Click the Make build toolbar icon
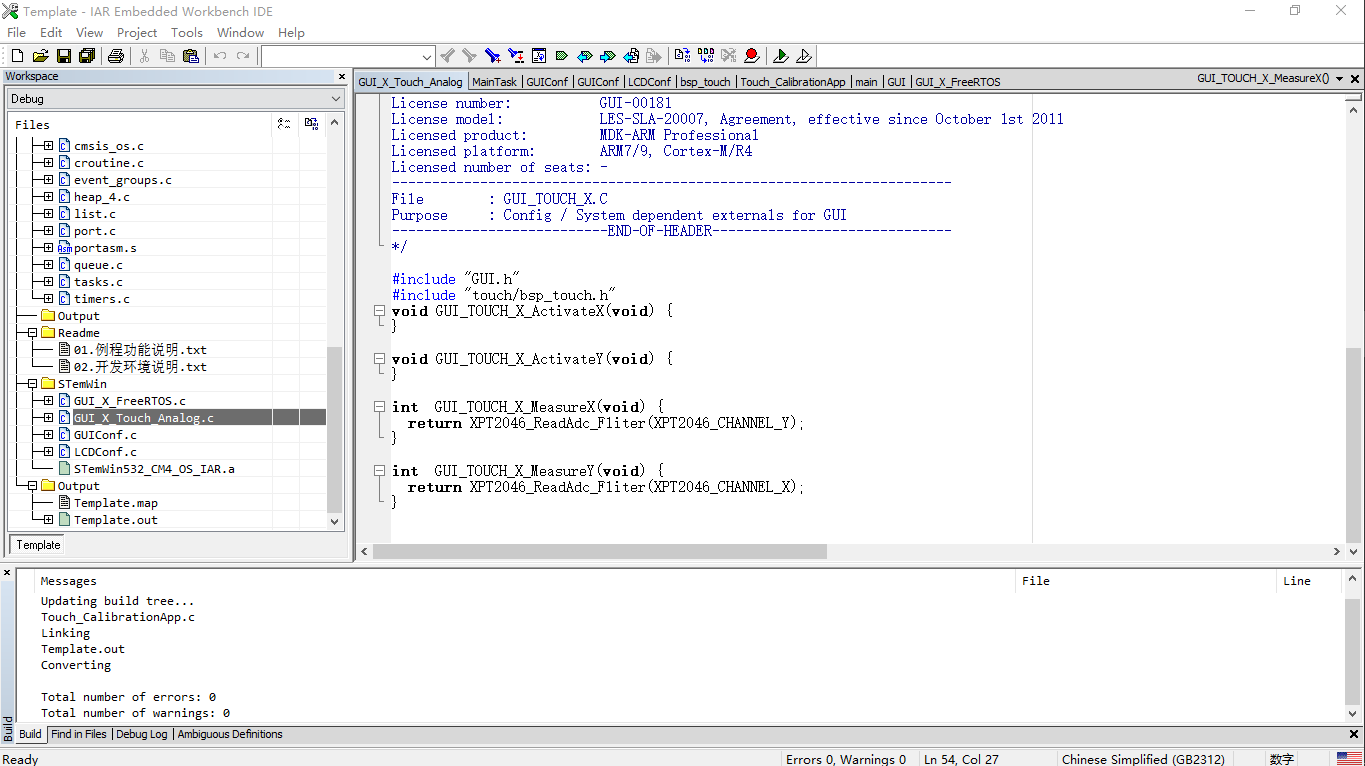The height and width of the screenshot is (766, 1365). (x=706, y=56)
